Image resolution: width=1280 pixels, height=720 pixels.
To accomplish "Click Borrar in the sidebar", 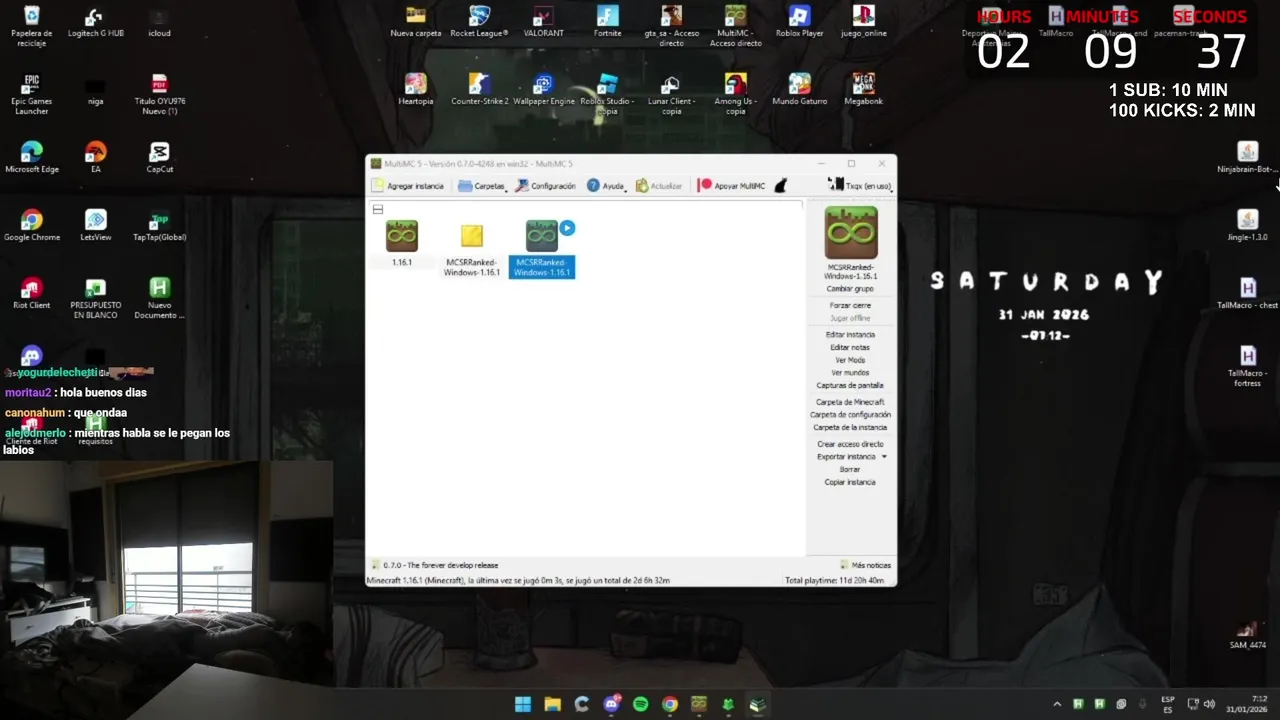I will tap(850, 469).
